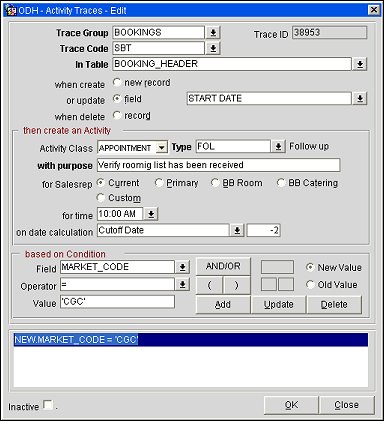Open the for time list arrow
The height and width of the screenshot is (421, 384).
click(x=151, y=214)
